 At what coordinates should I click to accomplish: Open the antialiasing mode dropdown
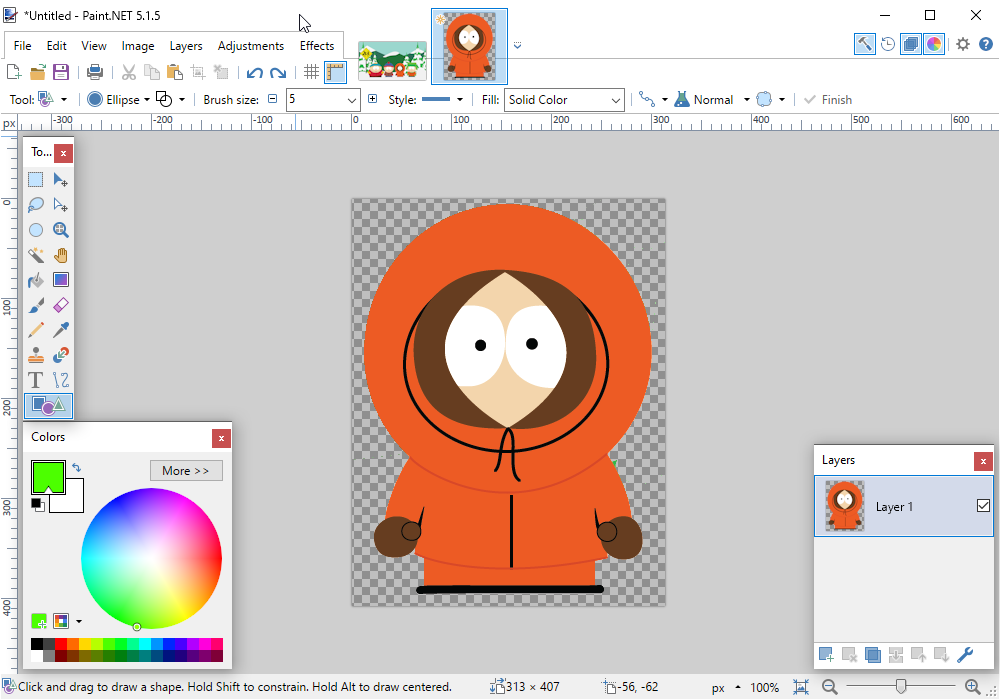[x=770, y=99]
